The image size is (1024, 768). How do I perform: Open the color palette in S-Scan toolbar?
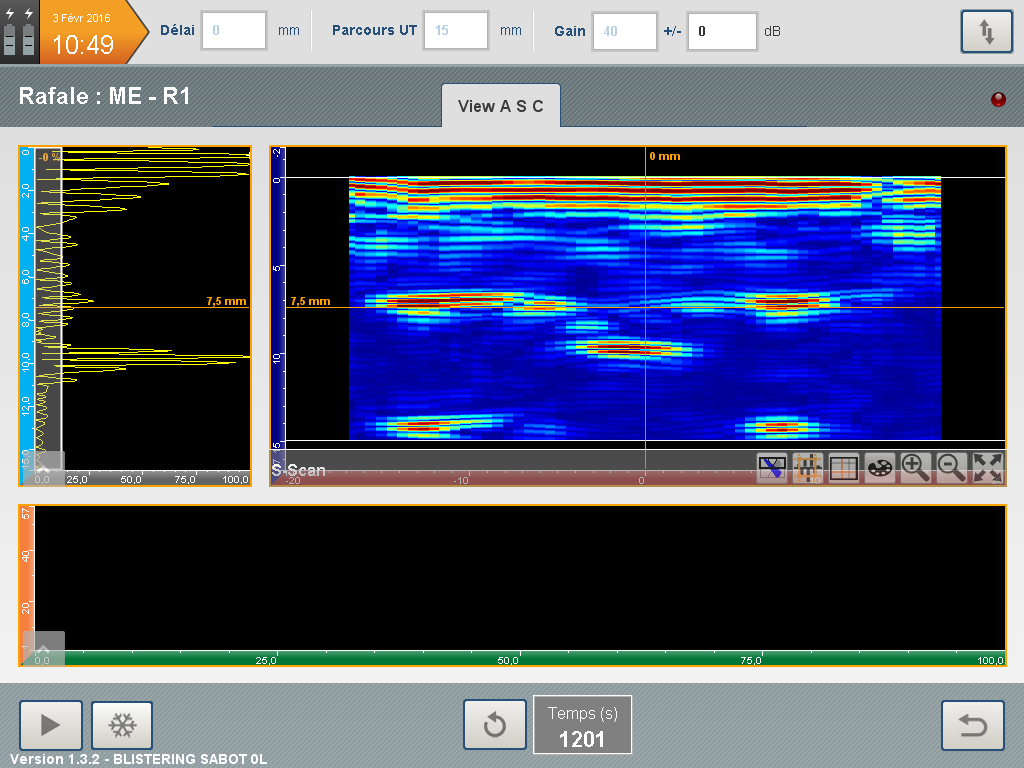coord(880,468)
